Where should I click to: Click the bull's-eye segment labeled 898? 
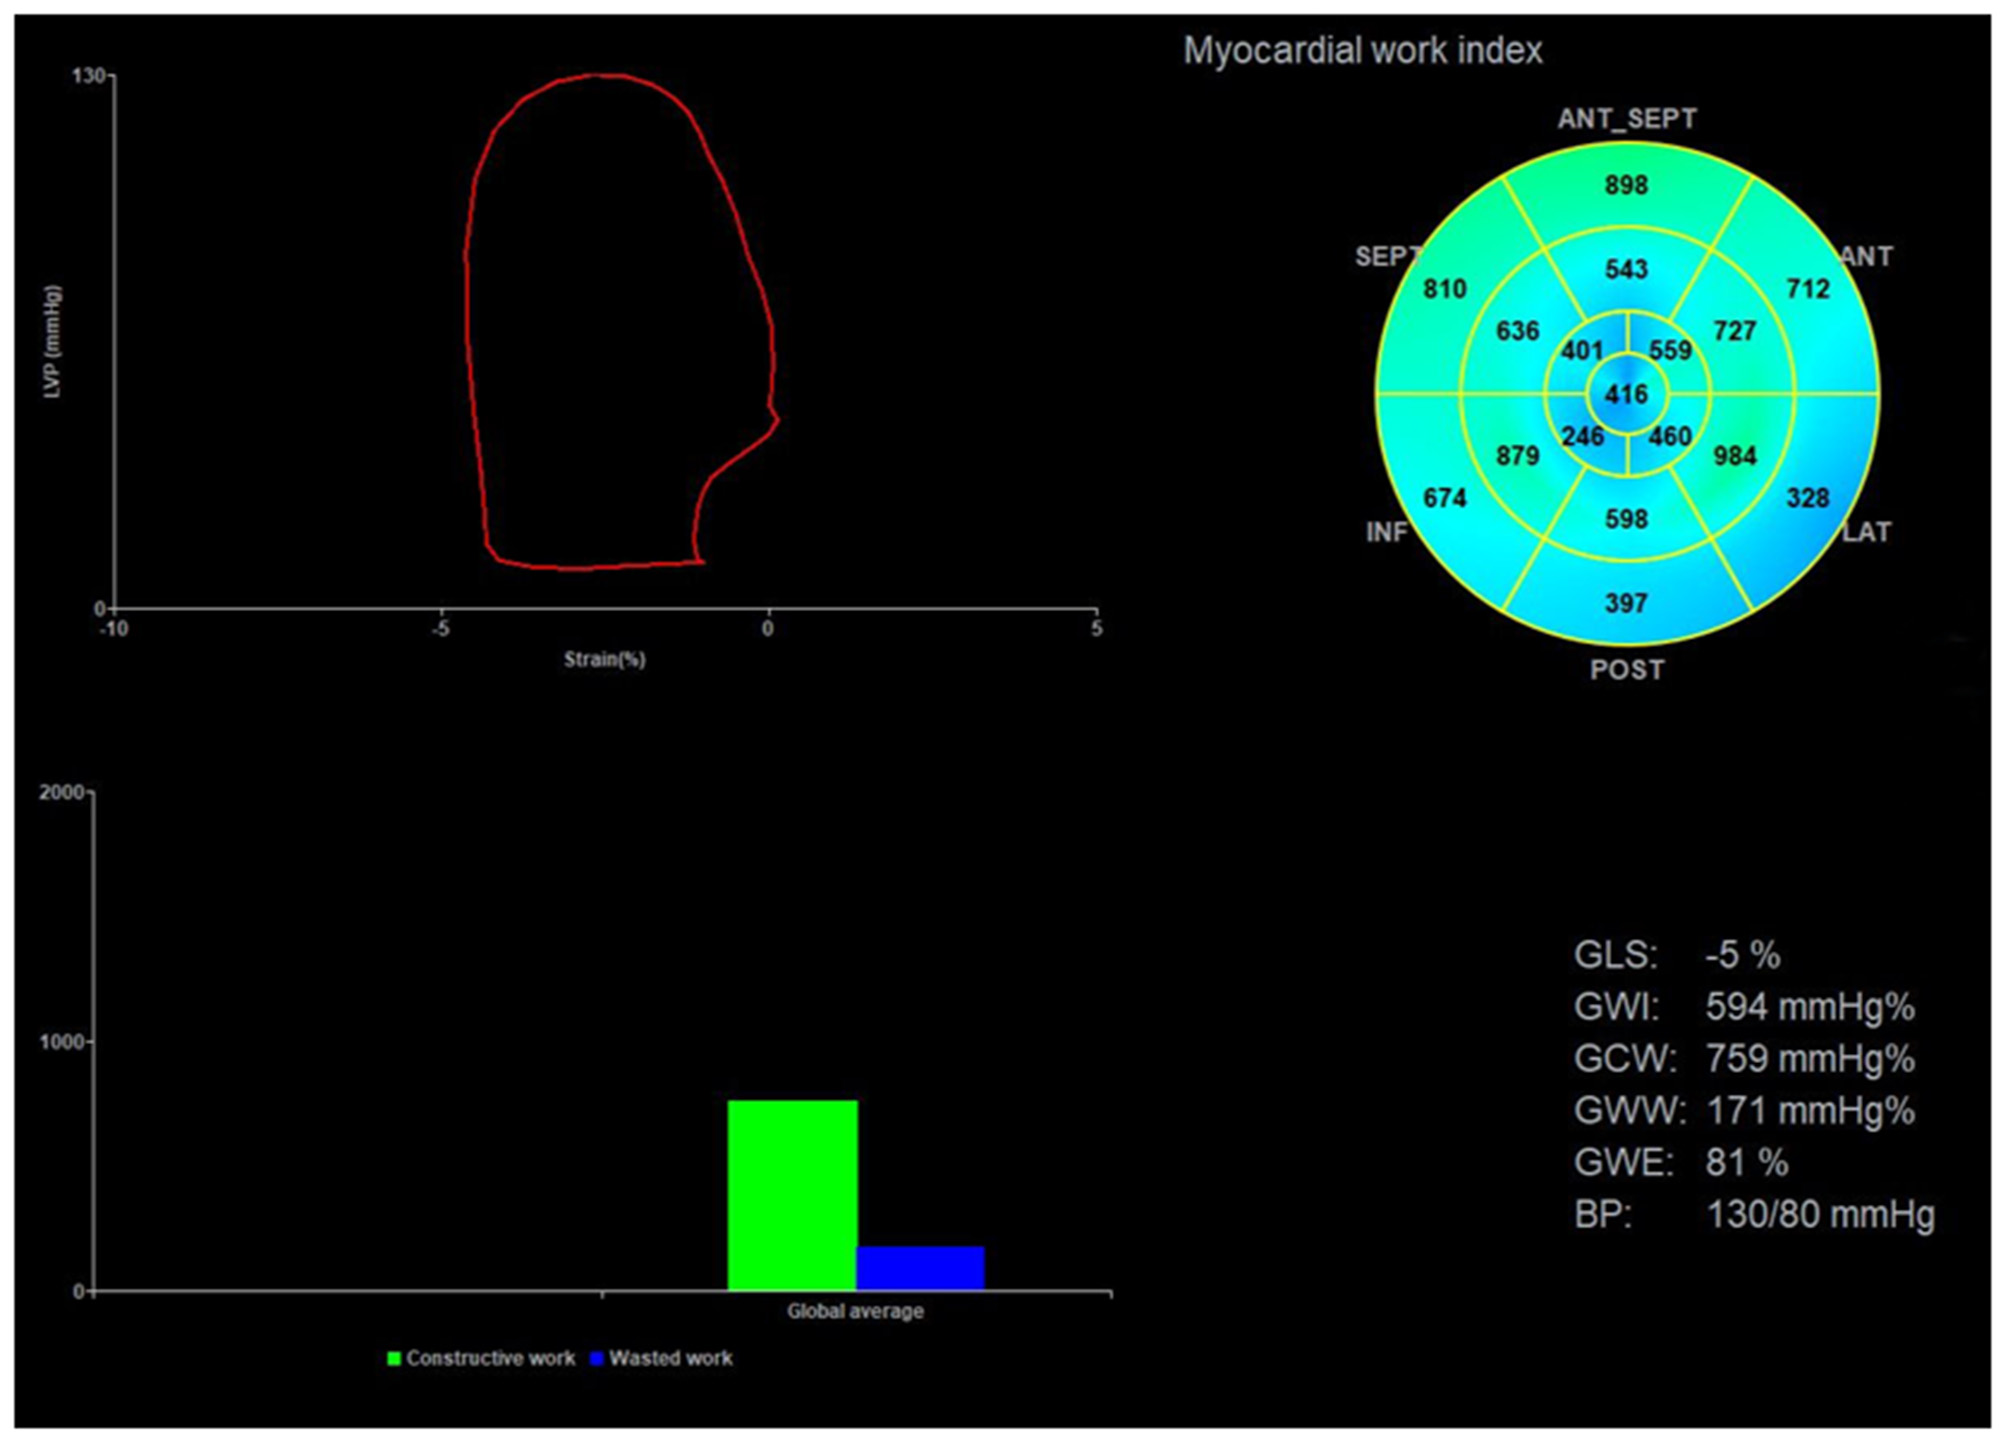(1626, 186)
